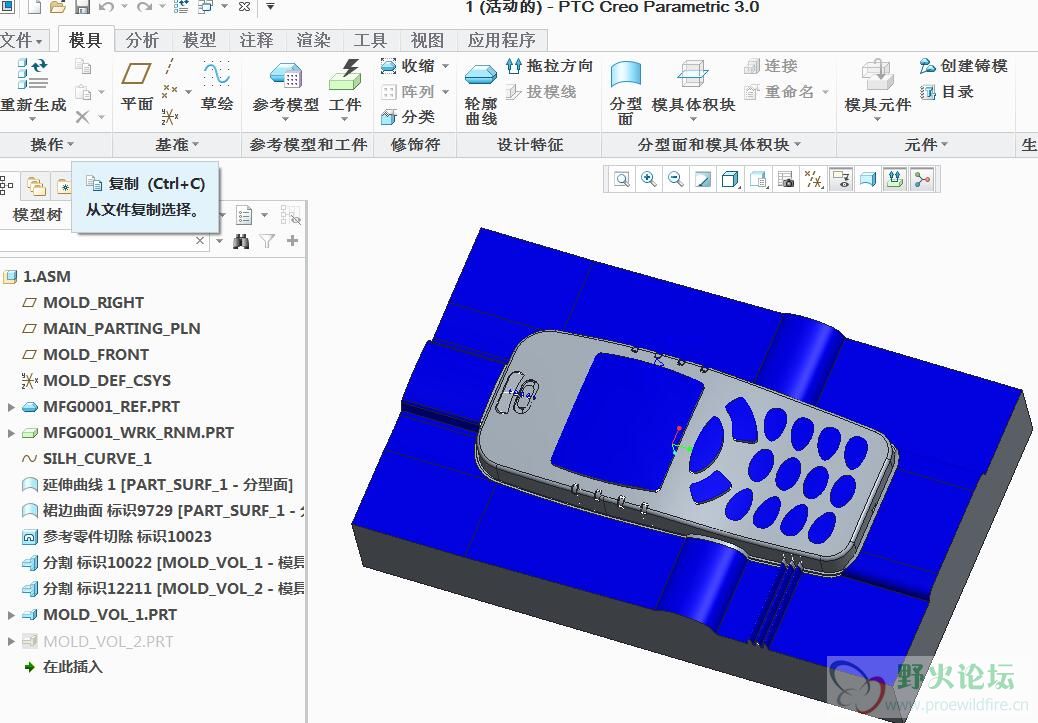Click the search field clear X
Screen dimensions: 1038x723
(x=200, y=241)
